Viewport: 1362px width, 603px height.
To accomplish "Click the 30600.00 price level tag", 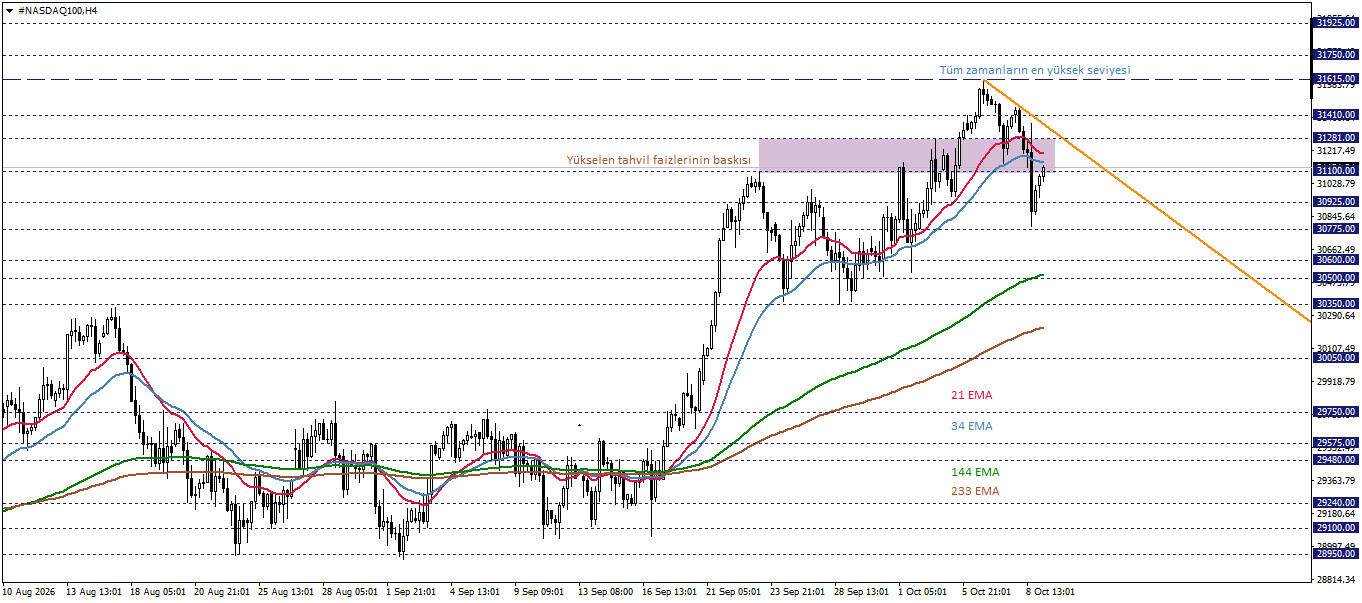I will point(1336,260).
